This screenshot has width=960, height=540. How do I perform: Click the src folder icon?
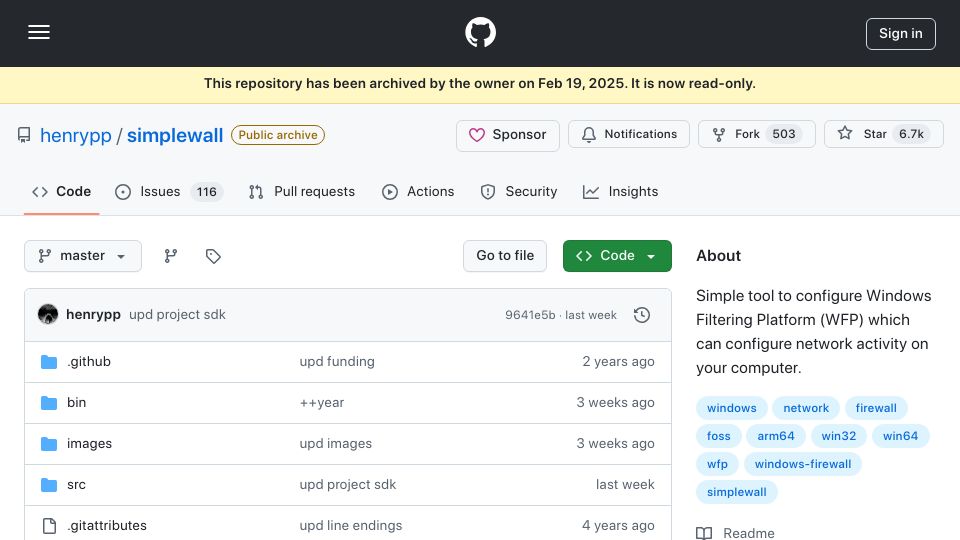(49, 485)
